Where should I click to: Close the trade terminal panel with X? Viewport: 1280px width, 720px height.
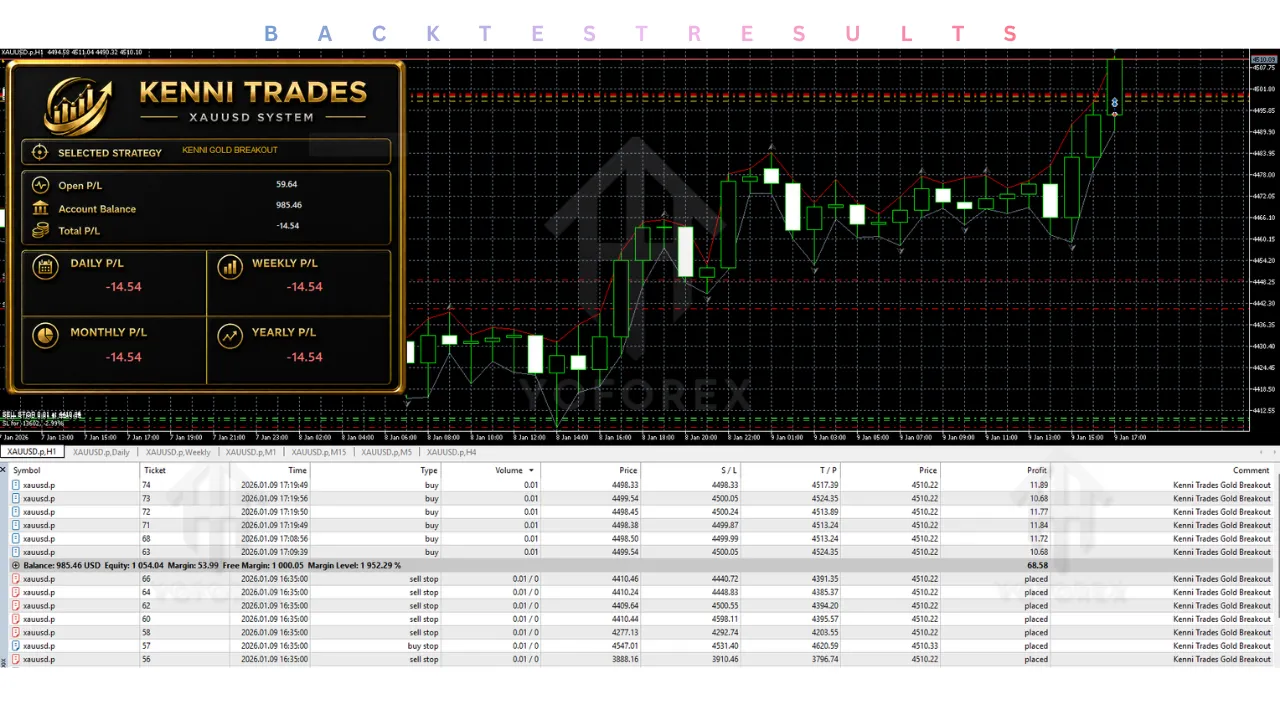(x=4, y=470)
